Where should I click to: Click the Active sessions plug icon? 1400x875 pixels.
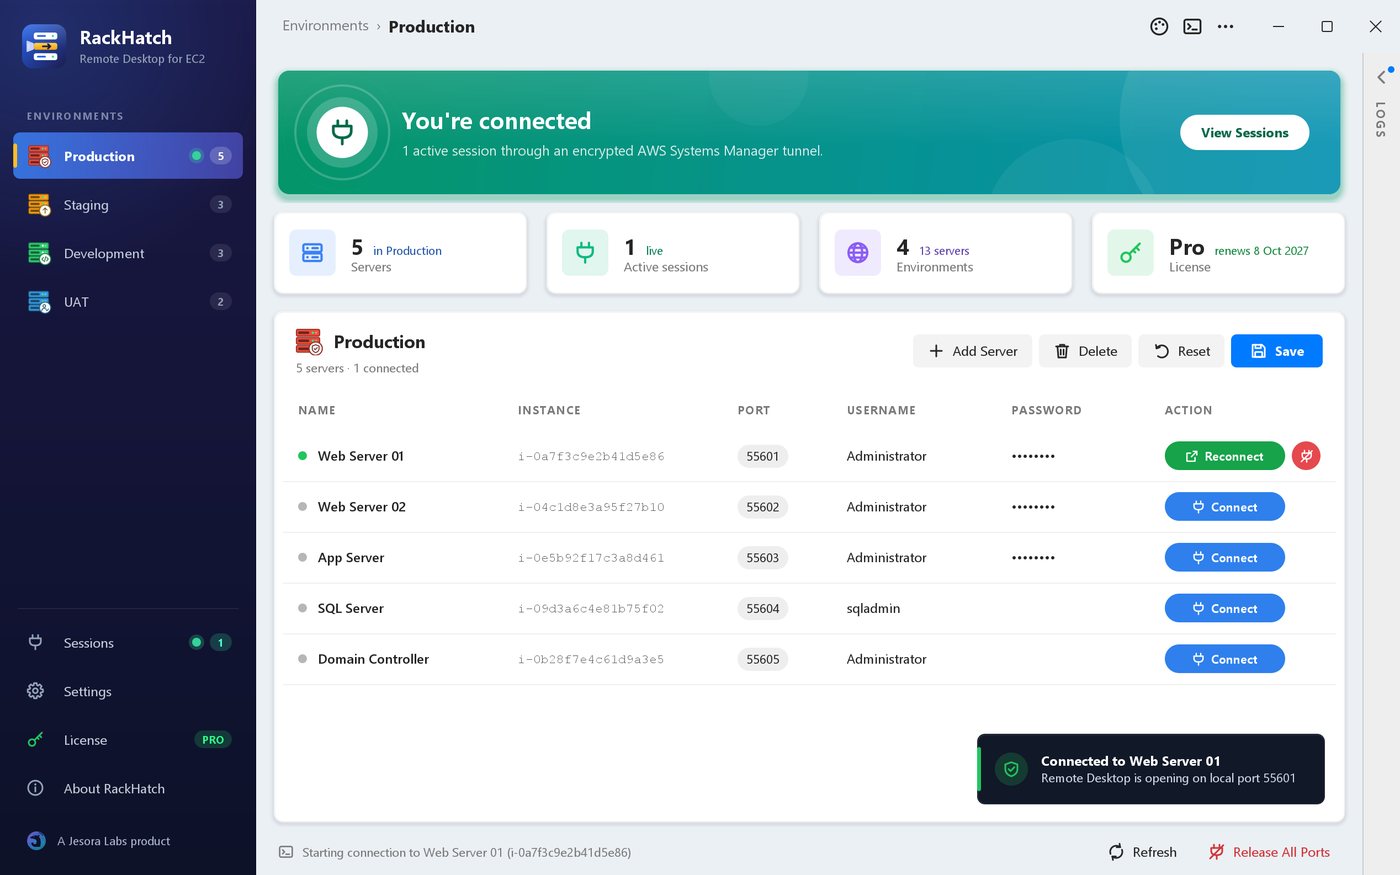[x=585, y=253]
